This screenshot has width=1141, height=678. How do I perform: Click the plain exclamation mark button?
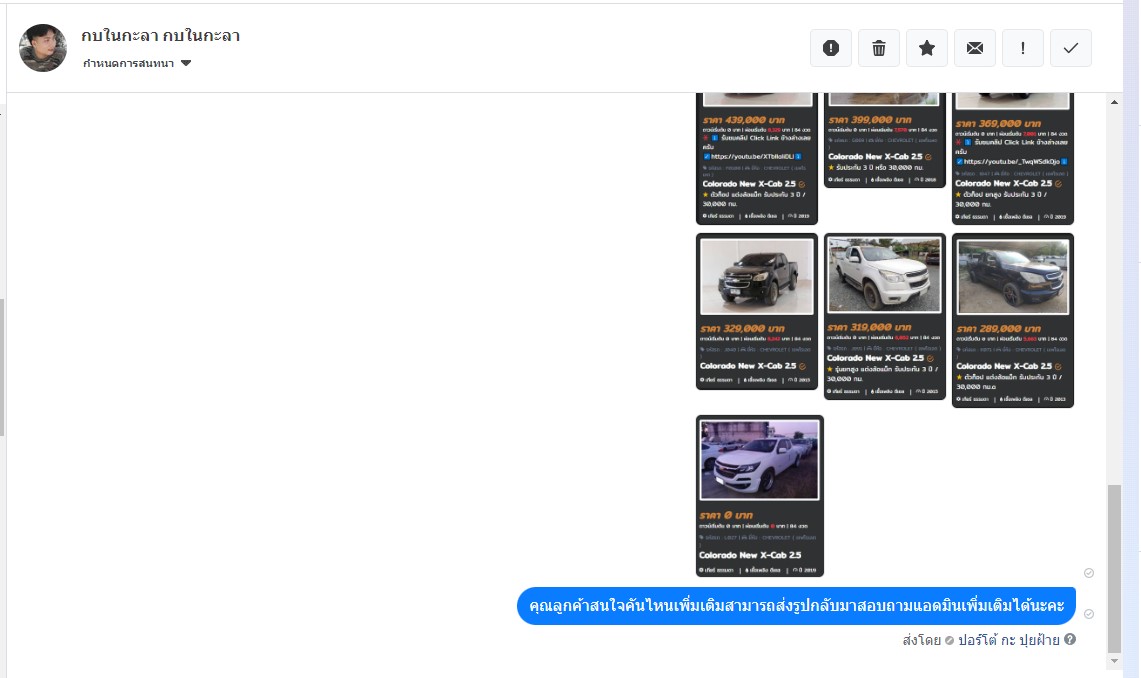pos(1023,48)
